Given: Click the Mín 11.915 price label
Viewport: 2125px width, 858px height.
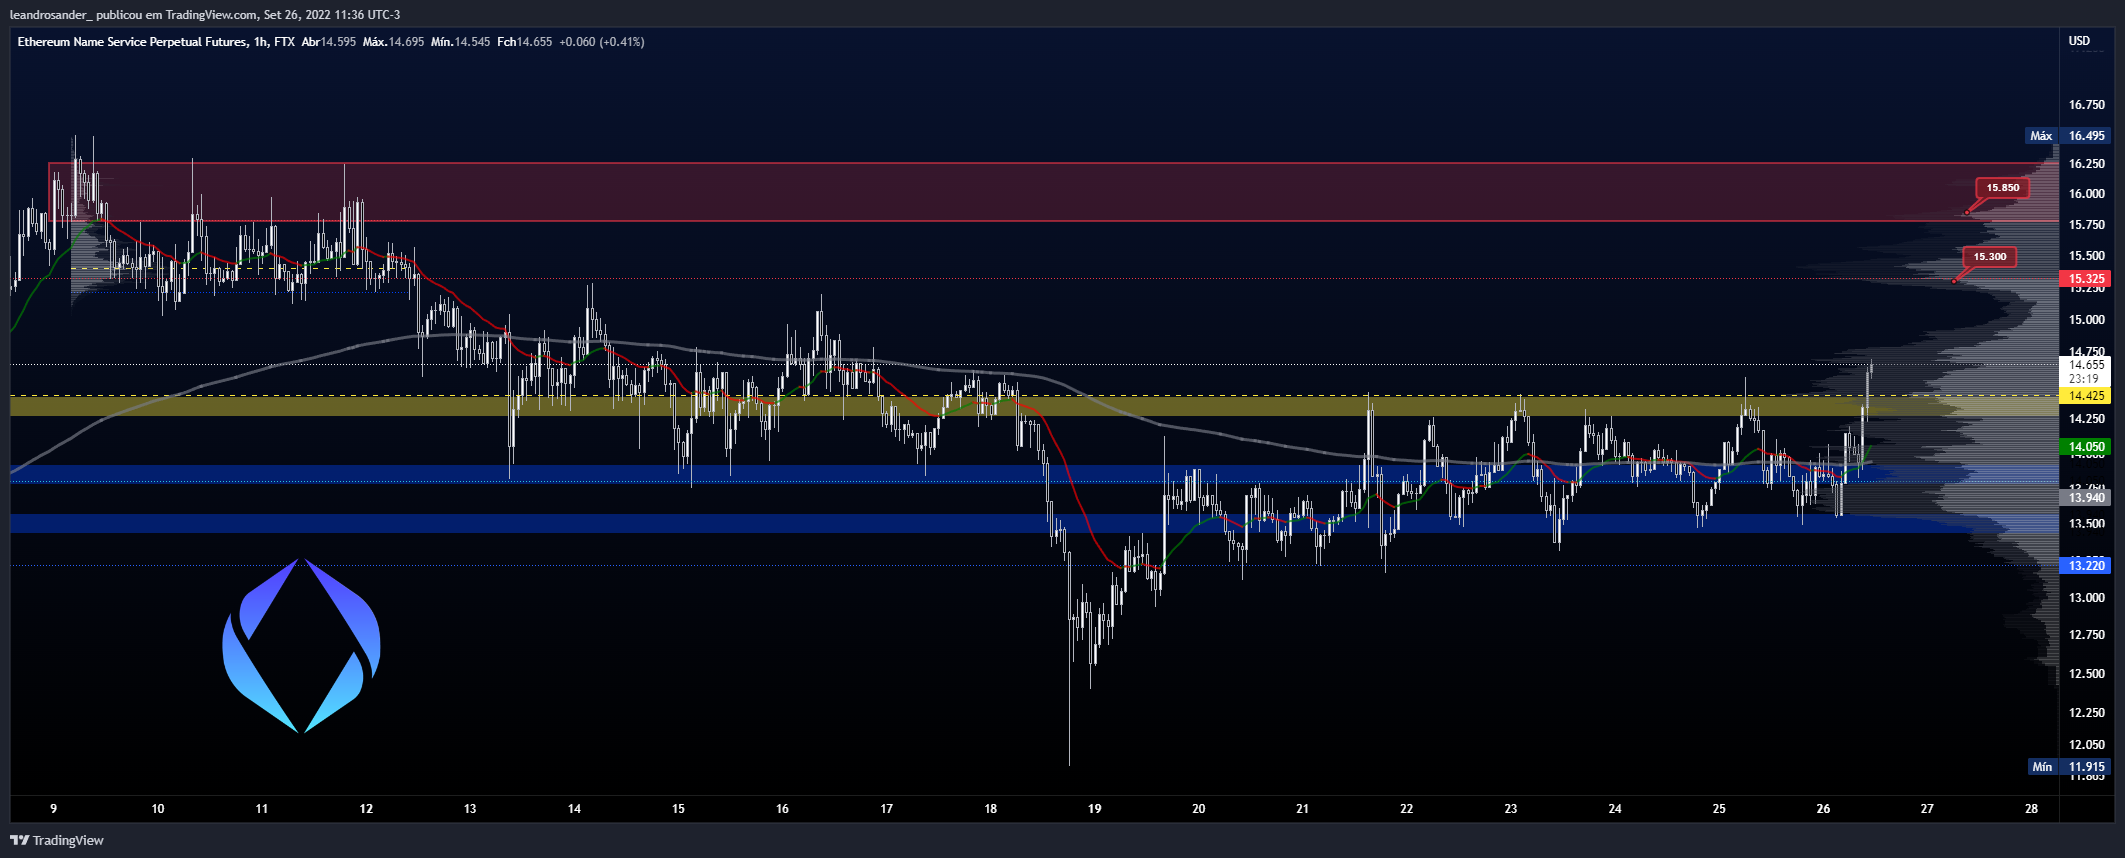Looking at the screenshot, I should [2068, 767].
